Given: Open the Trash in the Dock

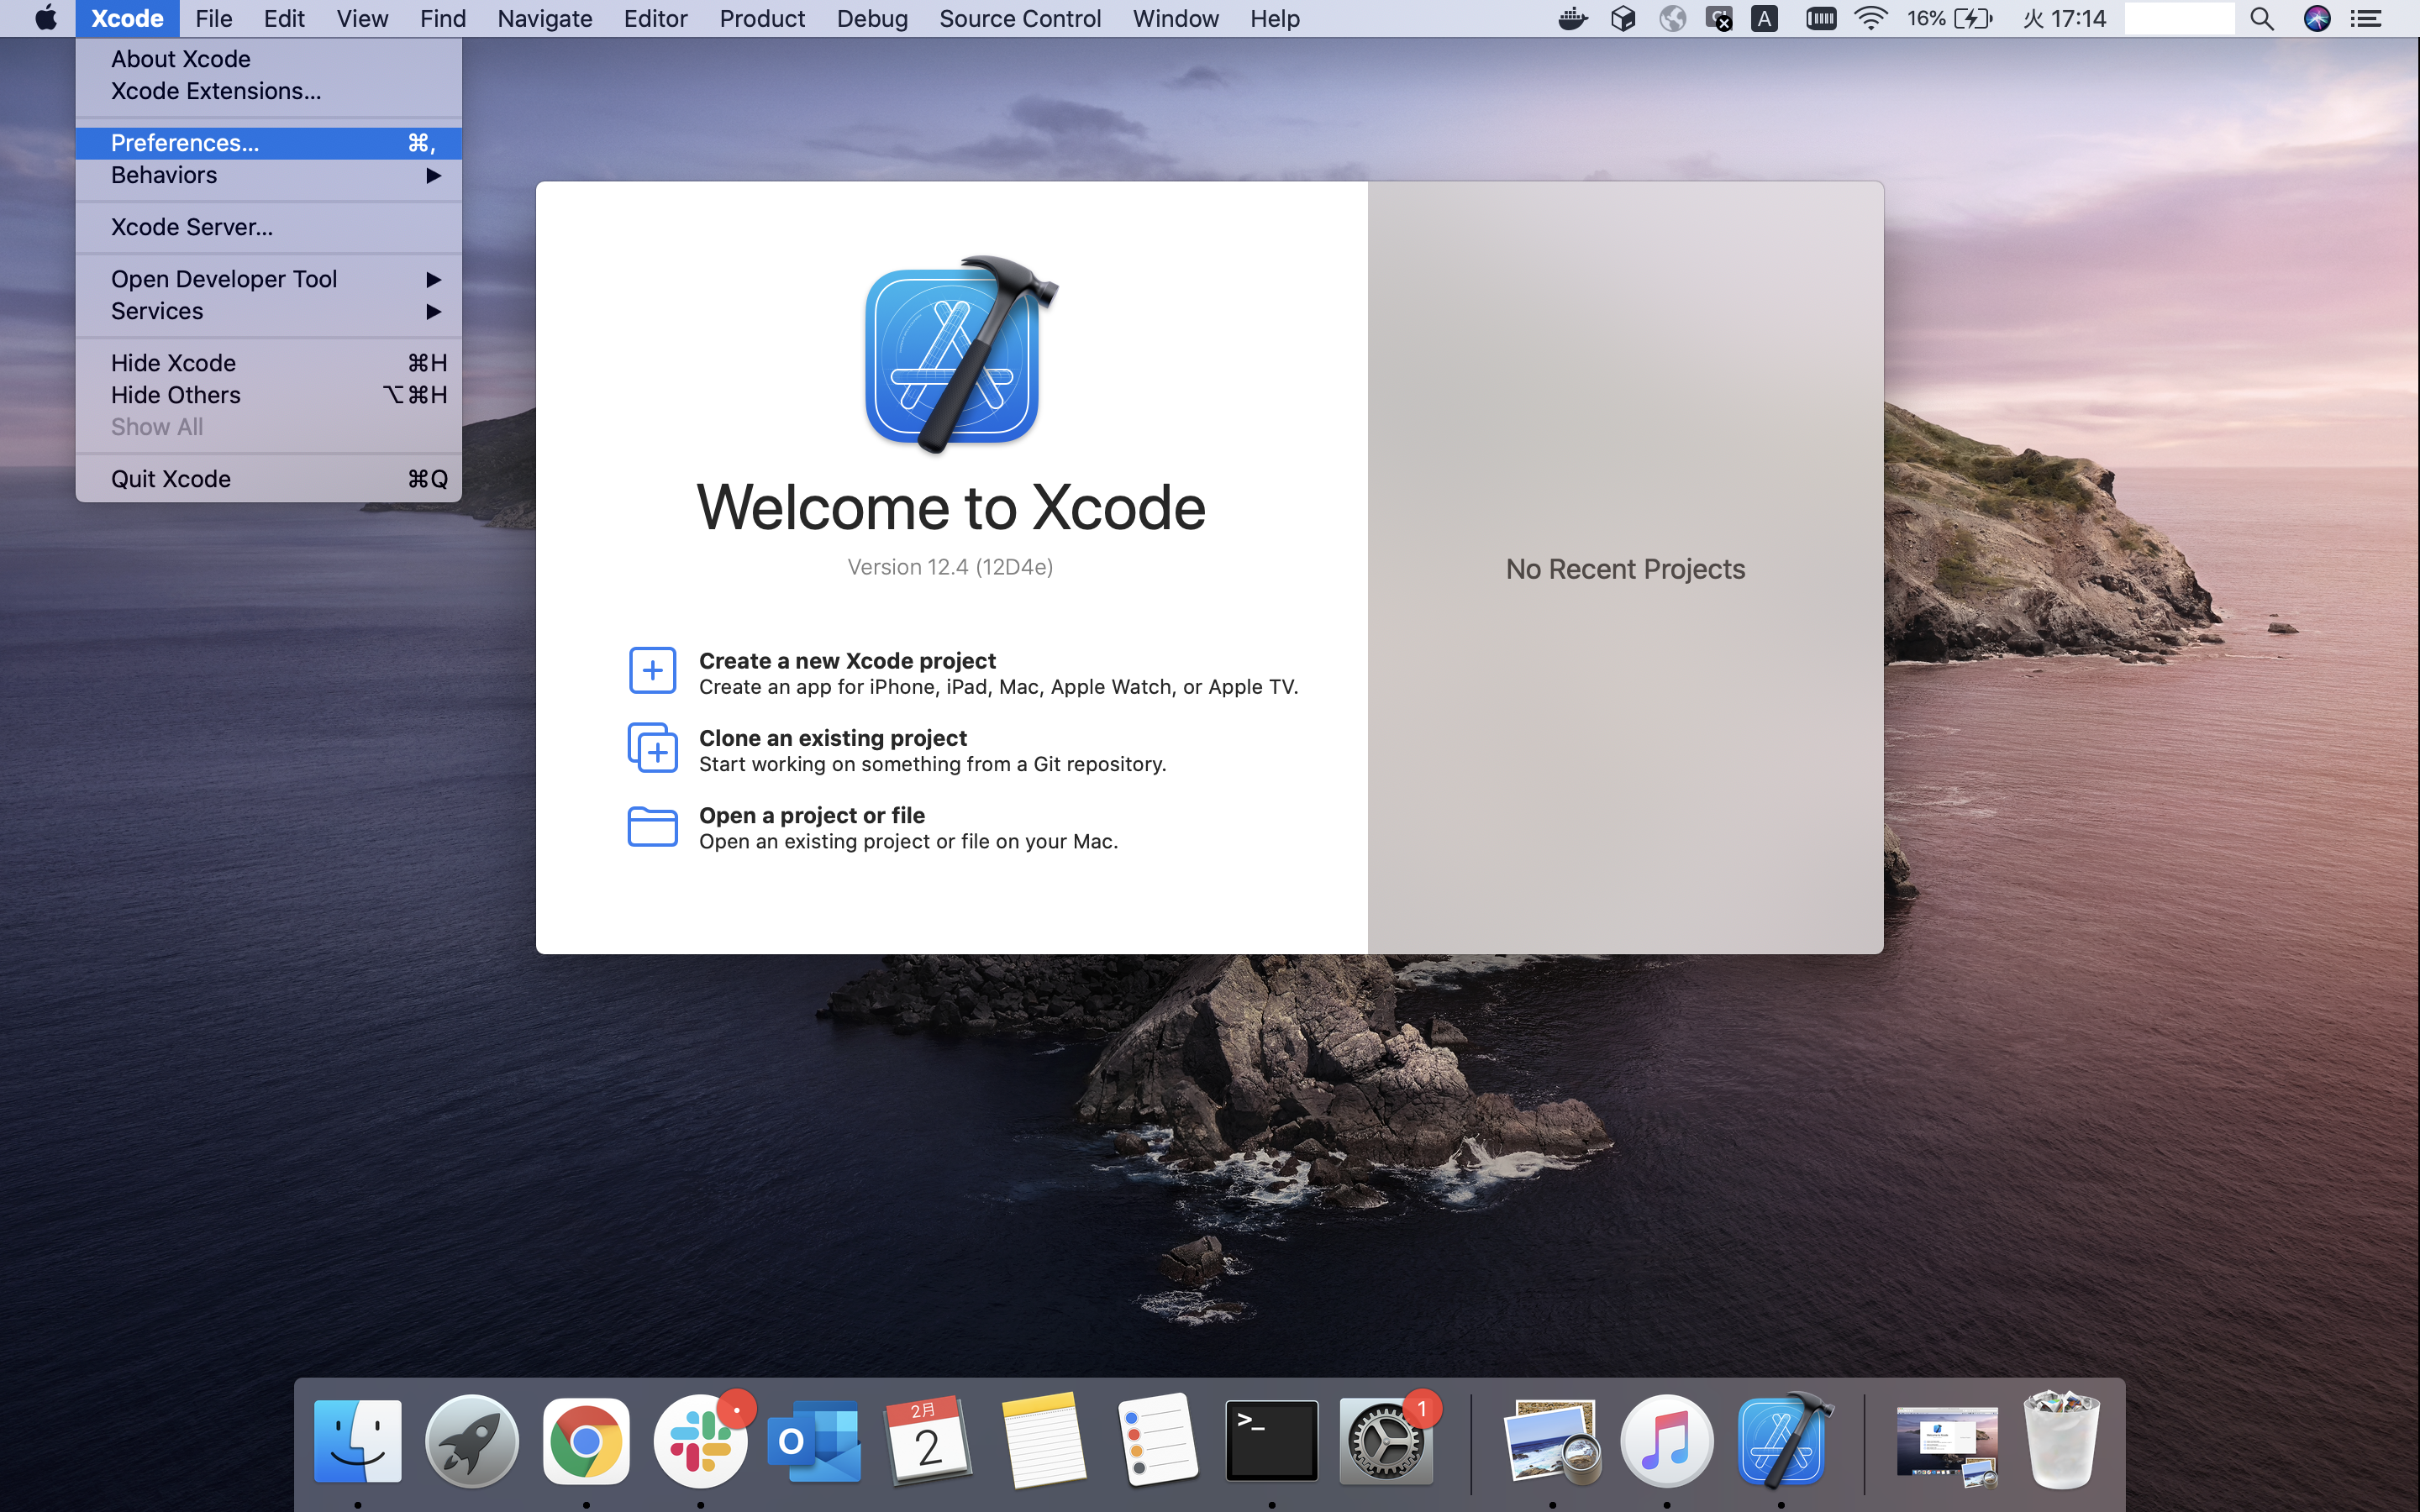Looking at the screenshot, I should point(2061,1441).
